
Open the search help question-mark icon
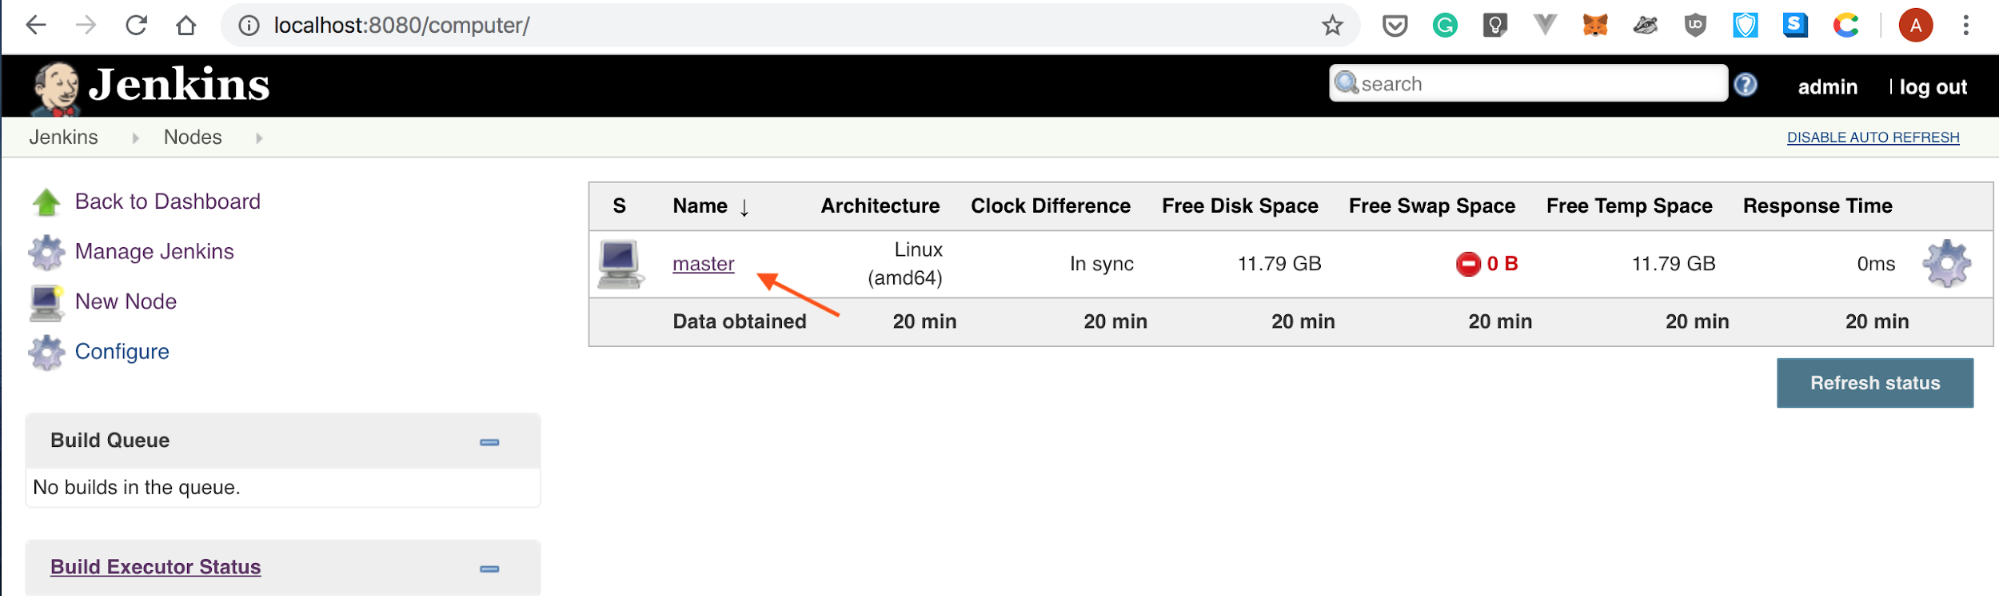coord(1745,85)
